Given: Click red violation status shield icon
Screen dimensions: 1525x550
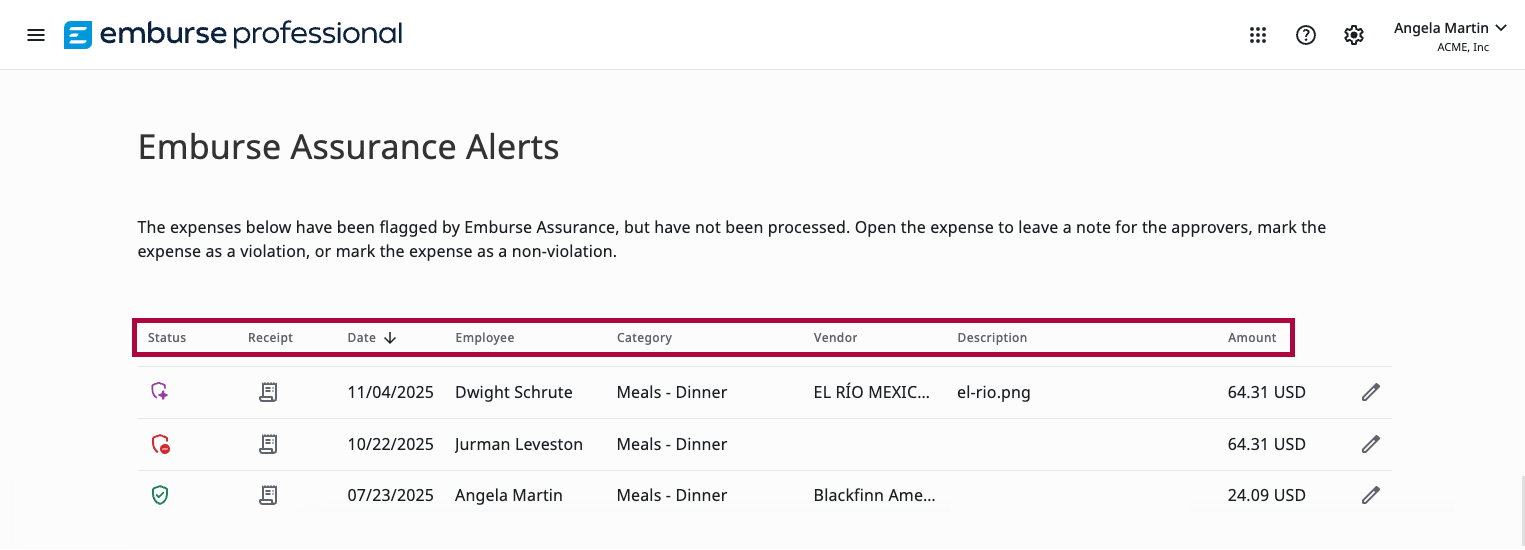Looking at the screenshot, I should coord(160,444).
